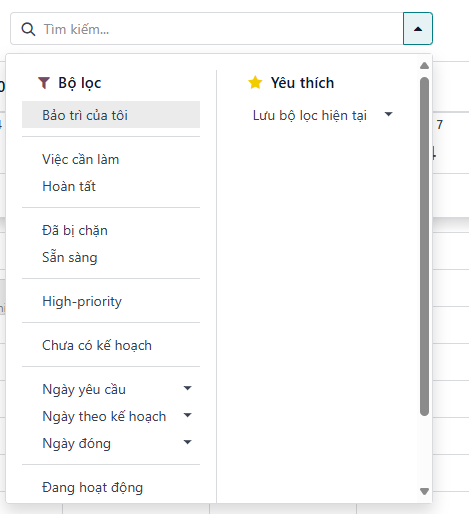Expand the Ngày đóng date options
469x514 pixels.
111,443
